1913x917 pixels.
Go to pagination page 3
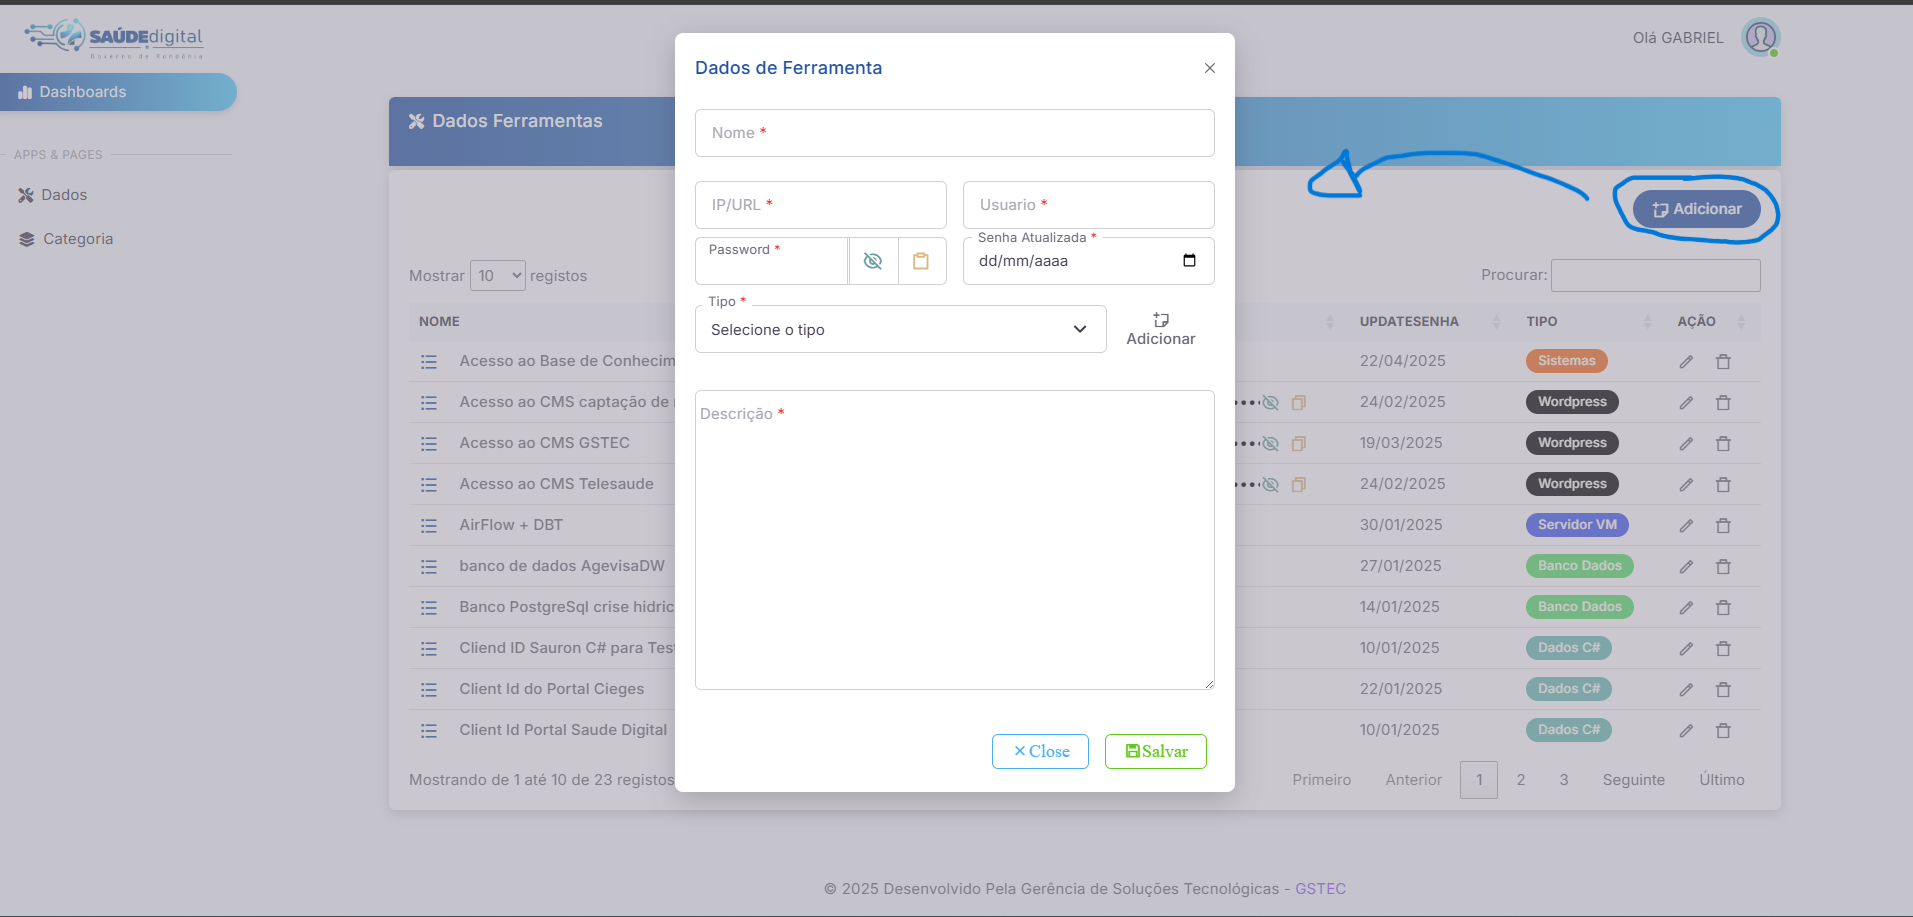coord(1564,780)
